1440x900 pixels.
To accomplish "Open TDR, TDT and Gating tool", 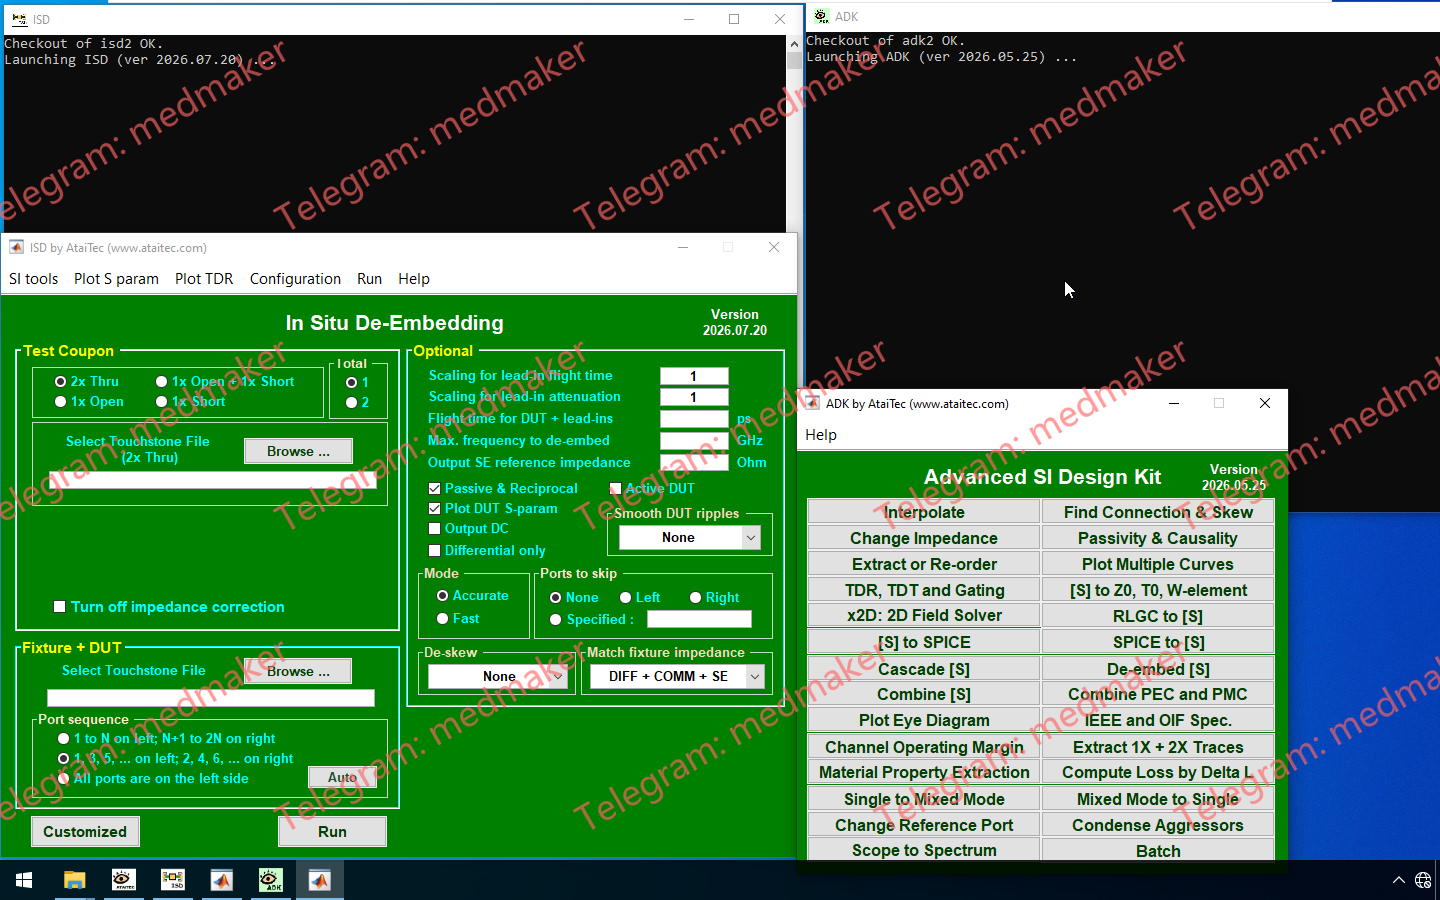I will point(924,590).
